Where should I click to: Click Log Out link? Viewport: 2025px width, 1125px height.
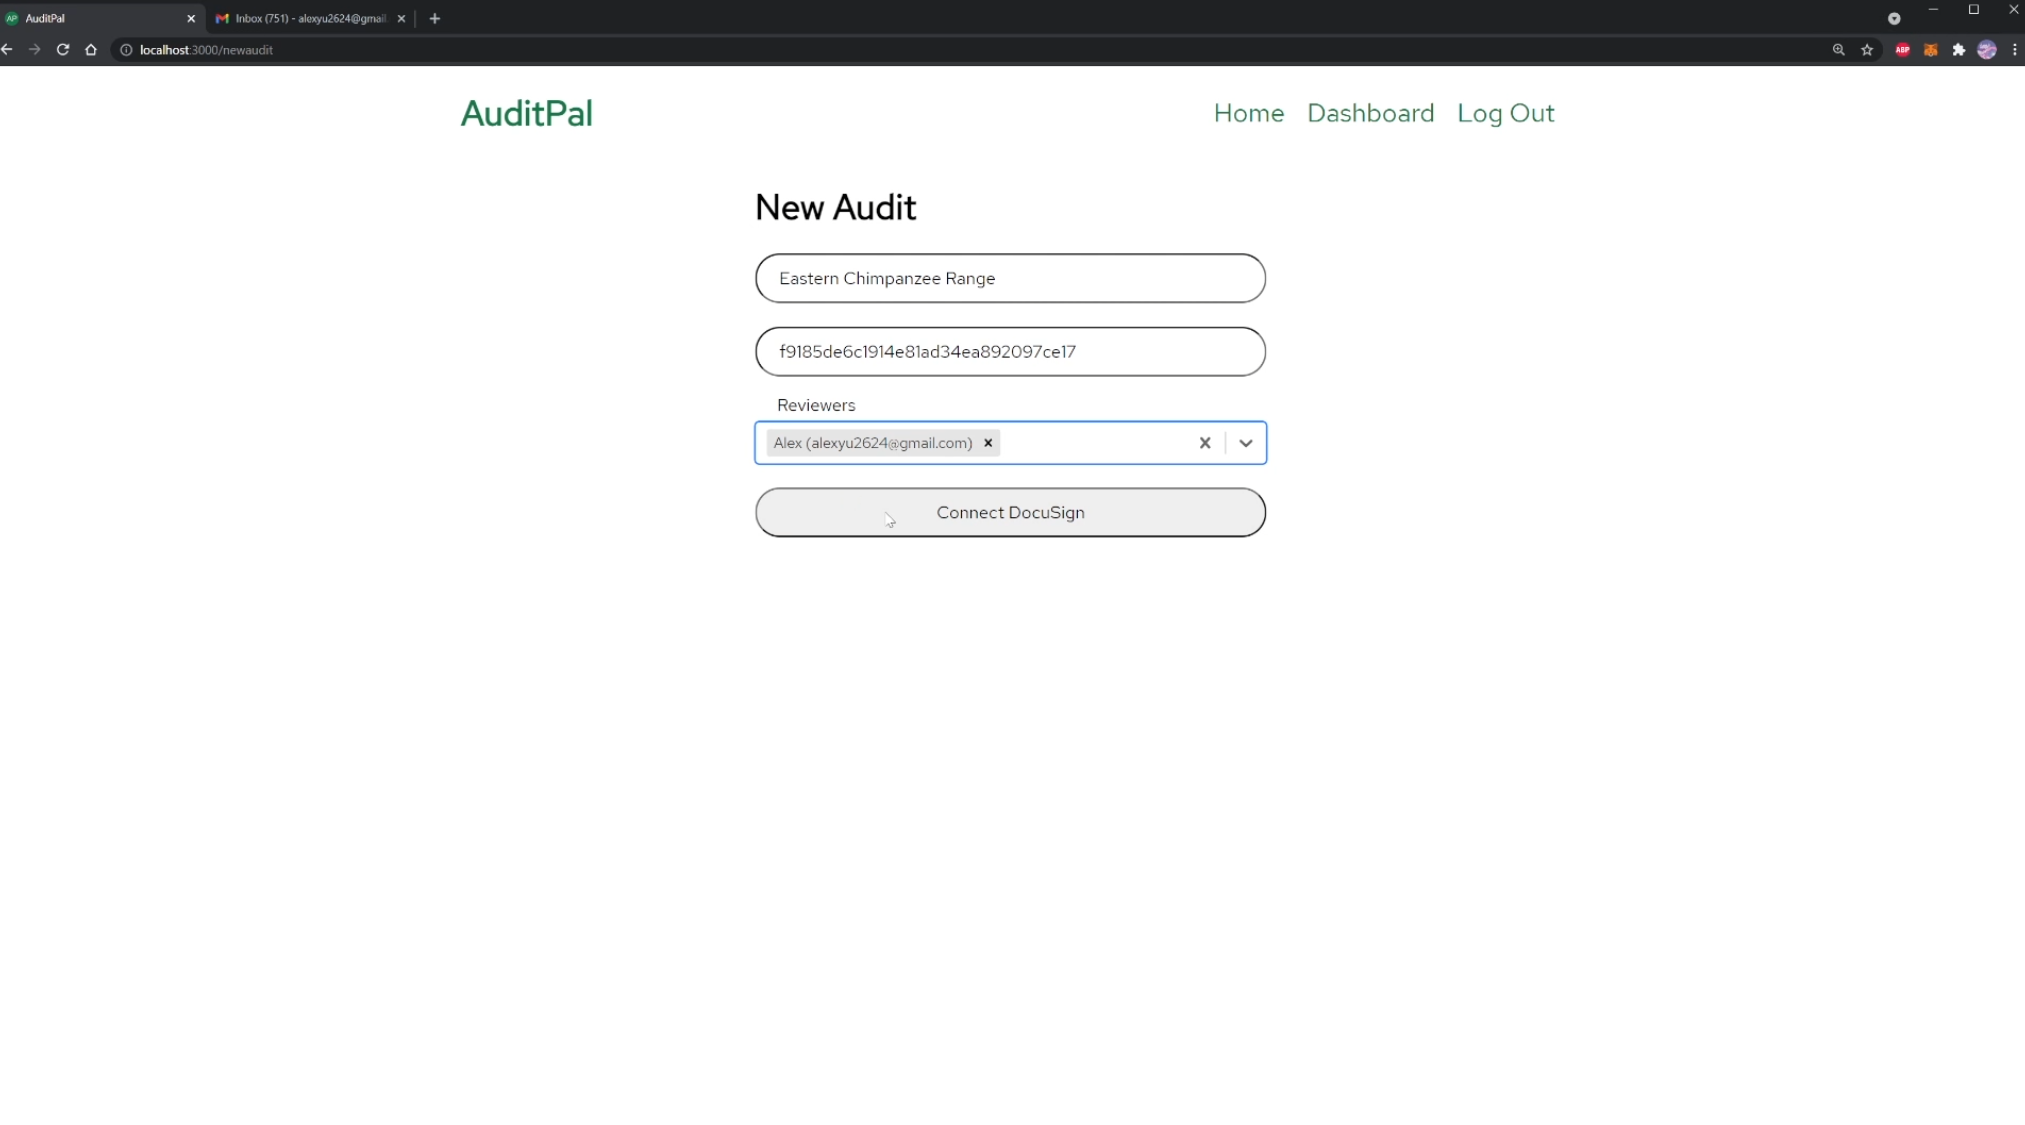click(1505, 113)
